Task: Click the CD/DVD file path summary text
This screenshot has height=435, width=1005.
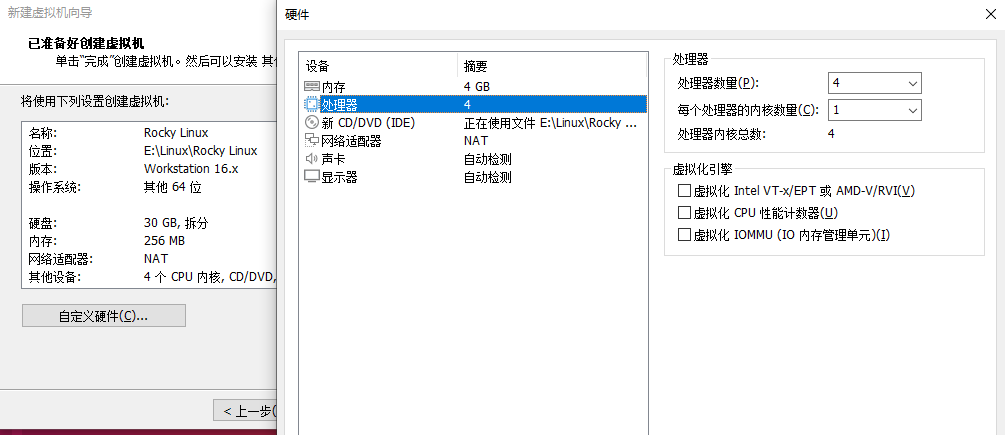Action: click(551, 123)
